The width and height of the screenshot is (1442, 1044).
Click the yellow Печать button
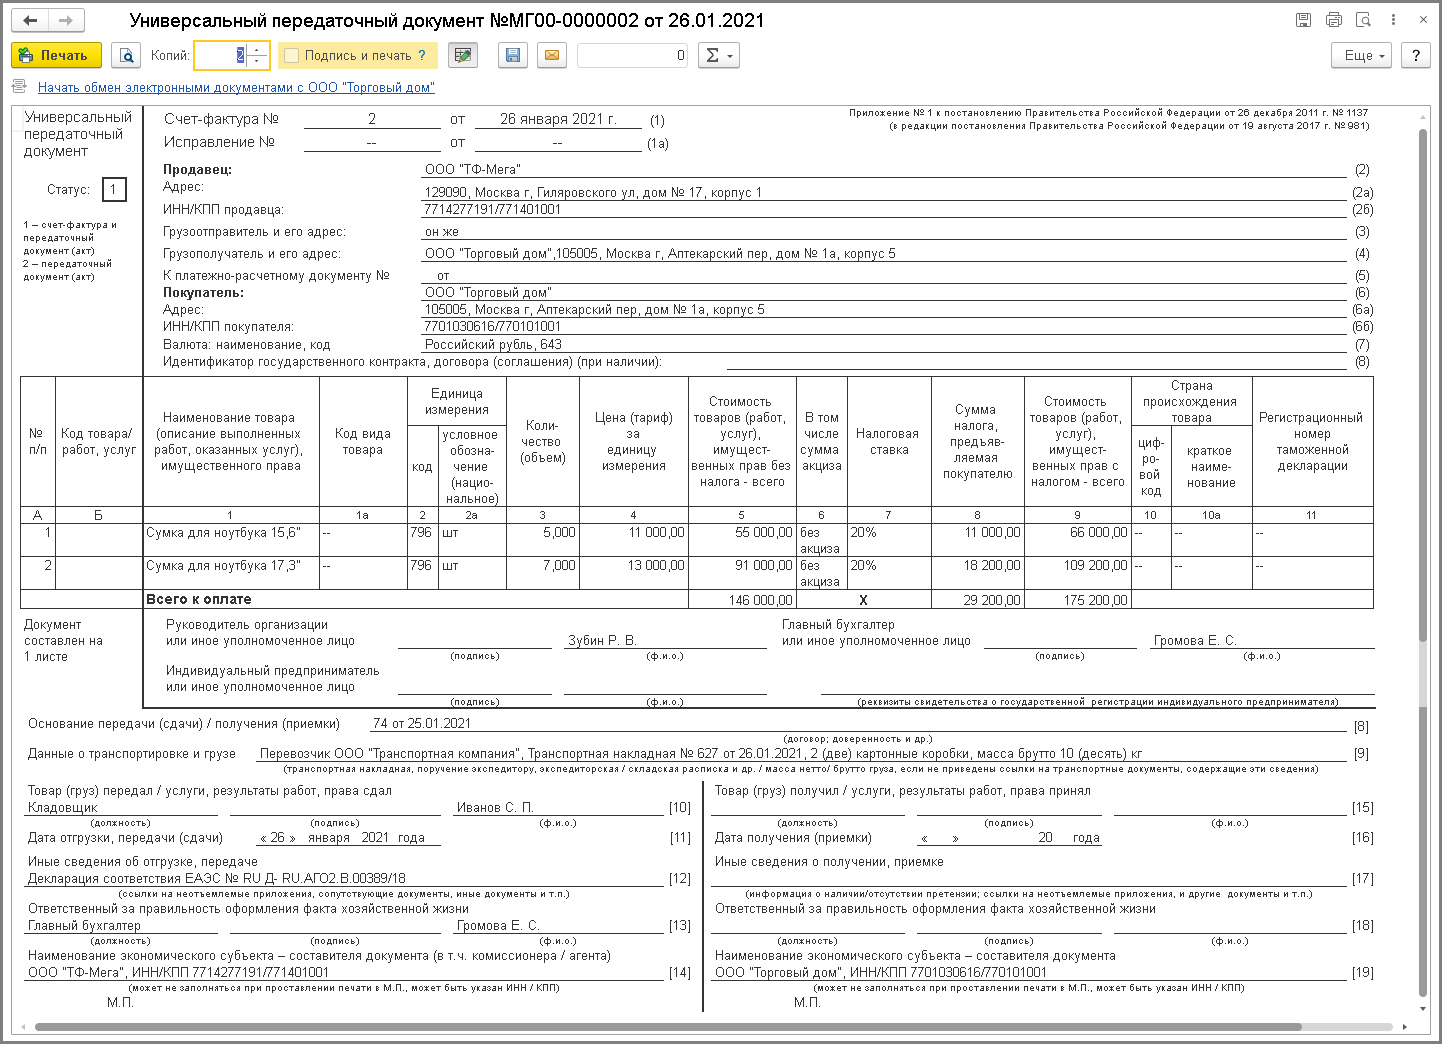coord(56,56)
